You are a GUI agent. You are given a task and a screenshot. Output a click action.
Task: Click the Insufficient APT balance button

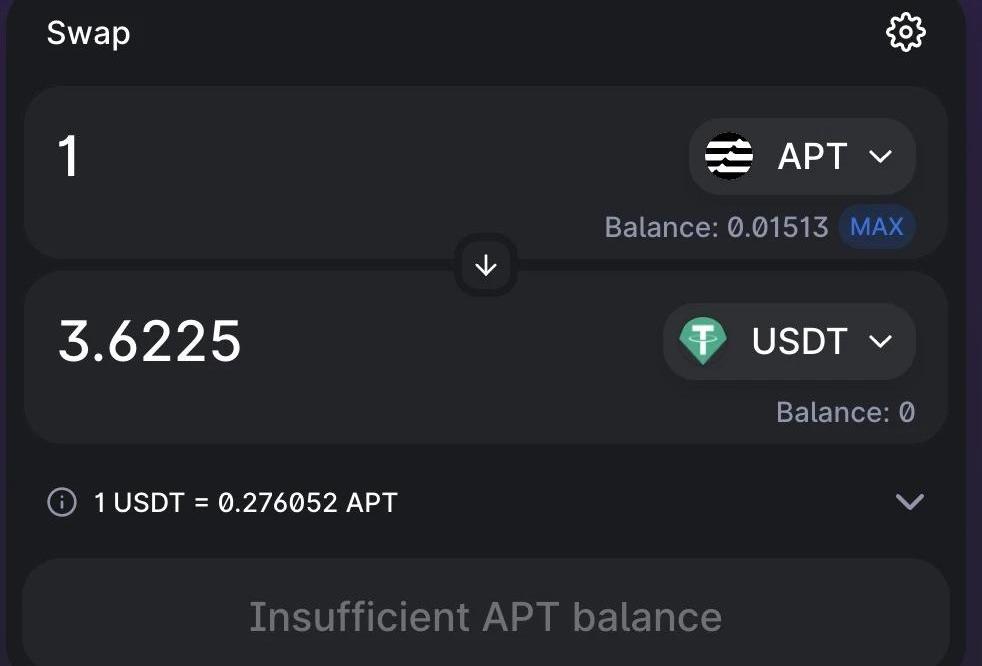(x=486, y=616)
